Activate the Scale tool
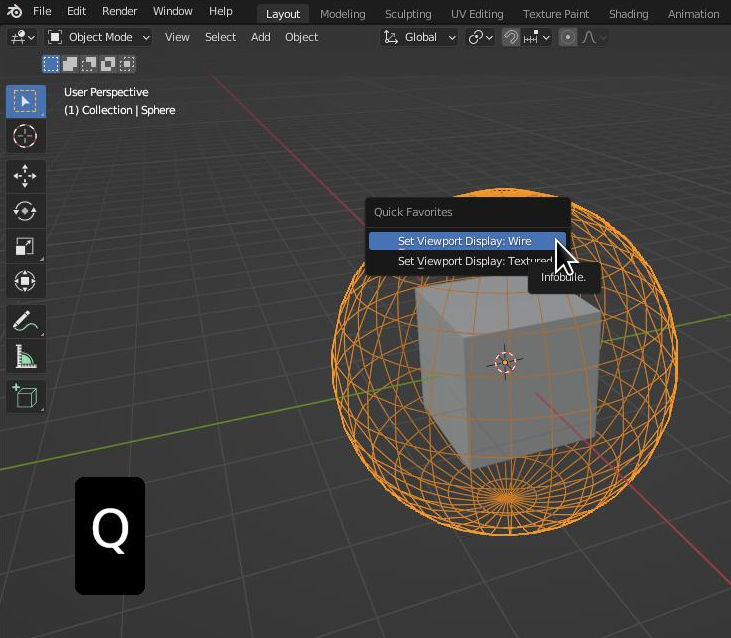 (25, 246)
